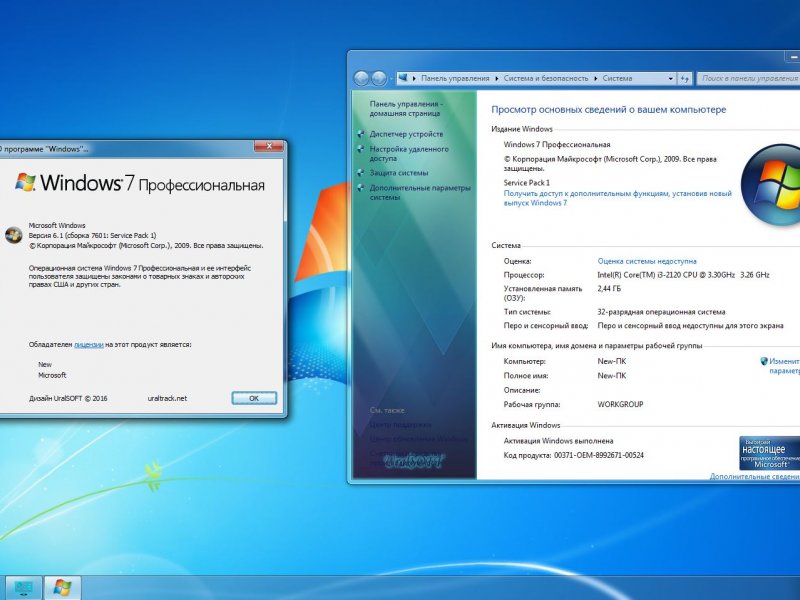Open 'лицензии' link in About dialog
The image size is (800, 600).
click(x=89, y=345)
